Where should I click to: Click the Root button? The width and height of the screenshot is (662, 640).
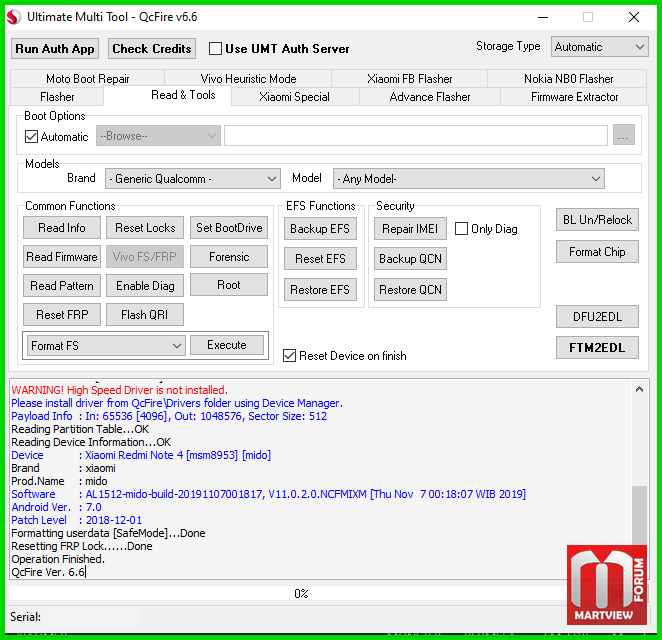tap(229, 285)
